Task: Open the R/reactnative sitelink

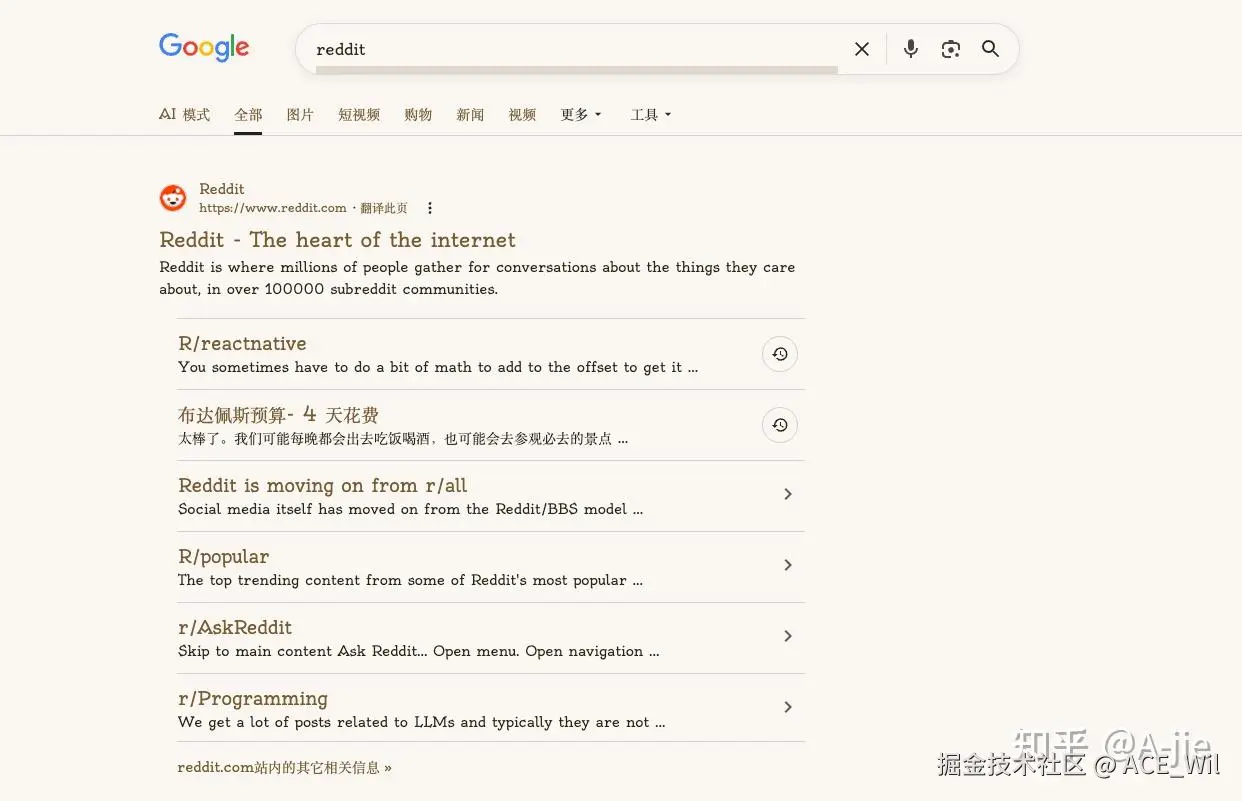Action: (242, 343)
